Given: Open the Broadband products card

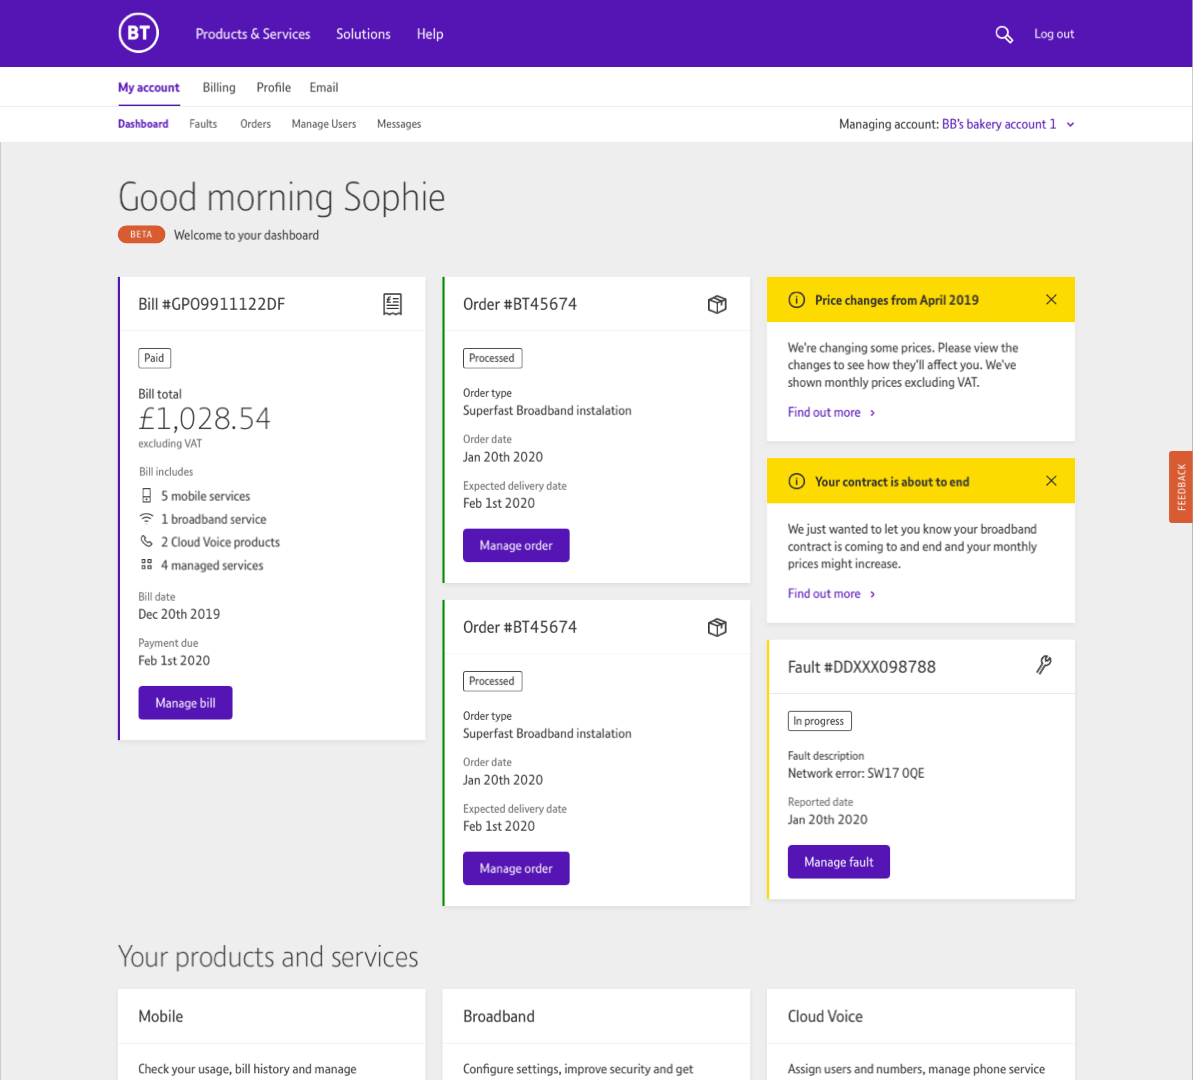Looking at the screenshot, I should pos(596,1034).
